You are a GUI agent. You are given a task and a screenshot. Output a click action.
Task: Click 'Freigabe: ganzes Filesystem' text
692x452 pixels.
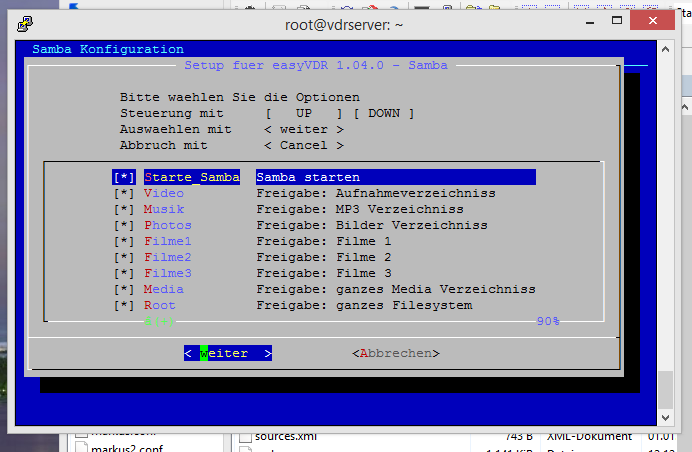tap(364, 305)
